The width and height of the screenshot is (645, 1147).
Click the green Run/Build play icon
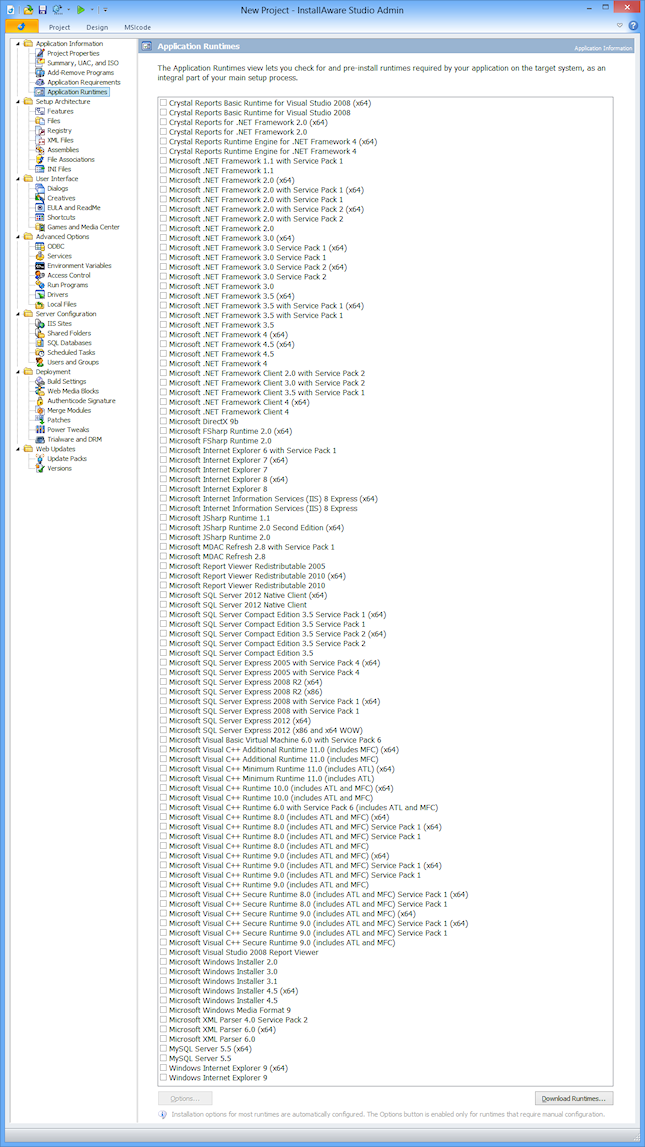click(81, 10)
